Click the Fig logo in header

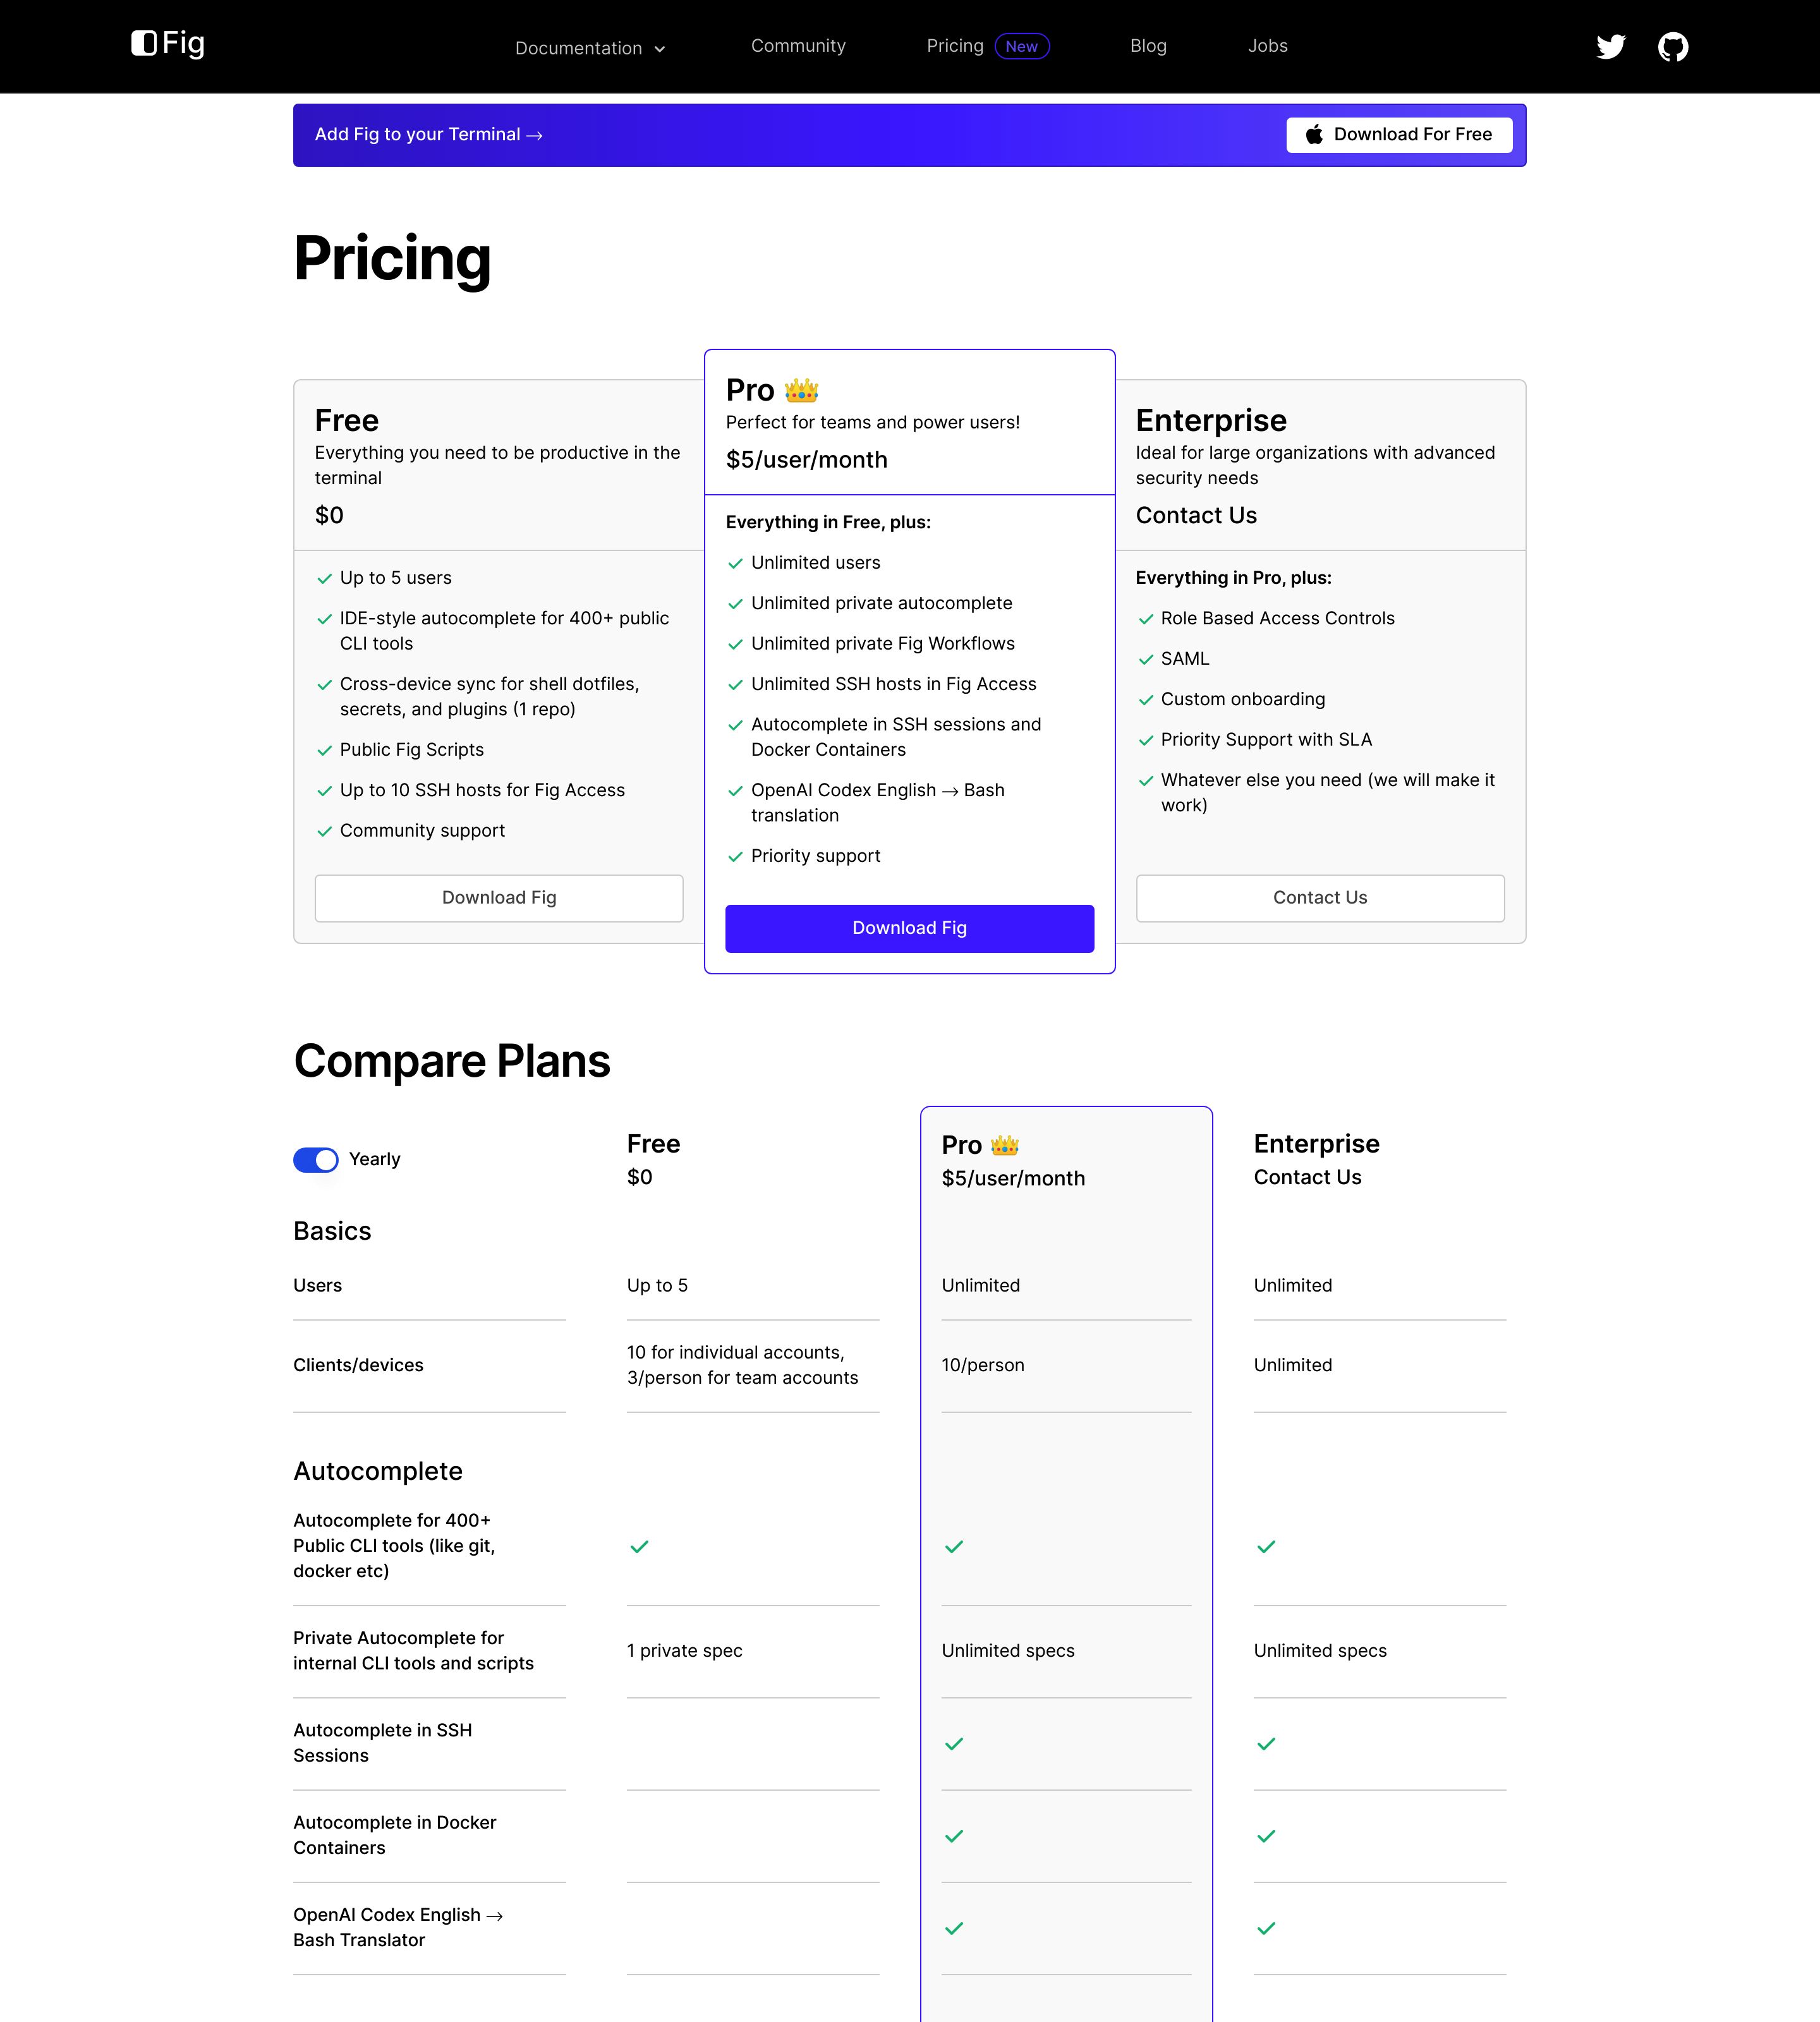[x=168, y=43]
